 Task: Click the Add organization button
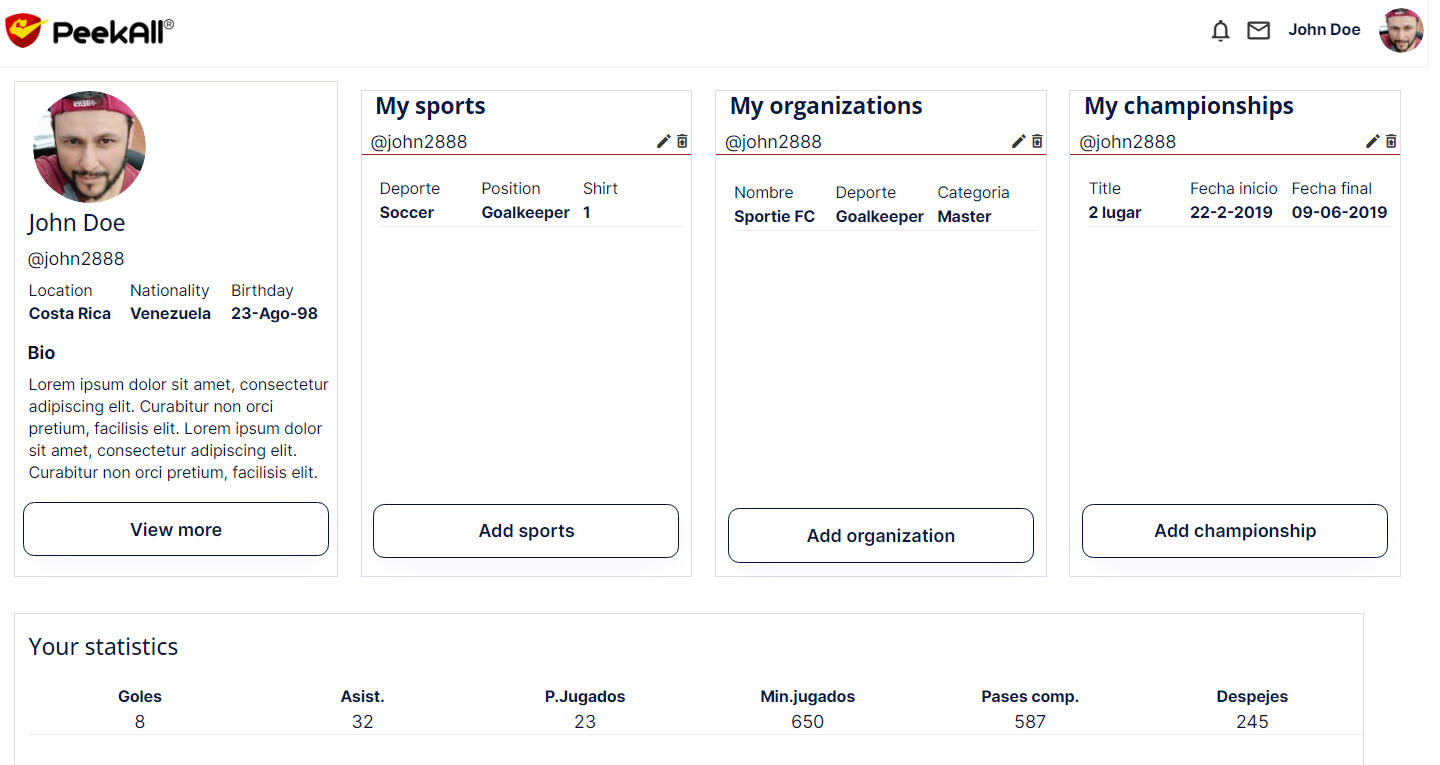(x=880, y=536)
